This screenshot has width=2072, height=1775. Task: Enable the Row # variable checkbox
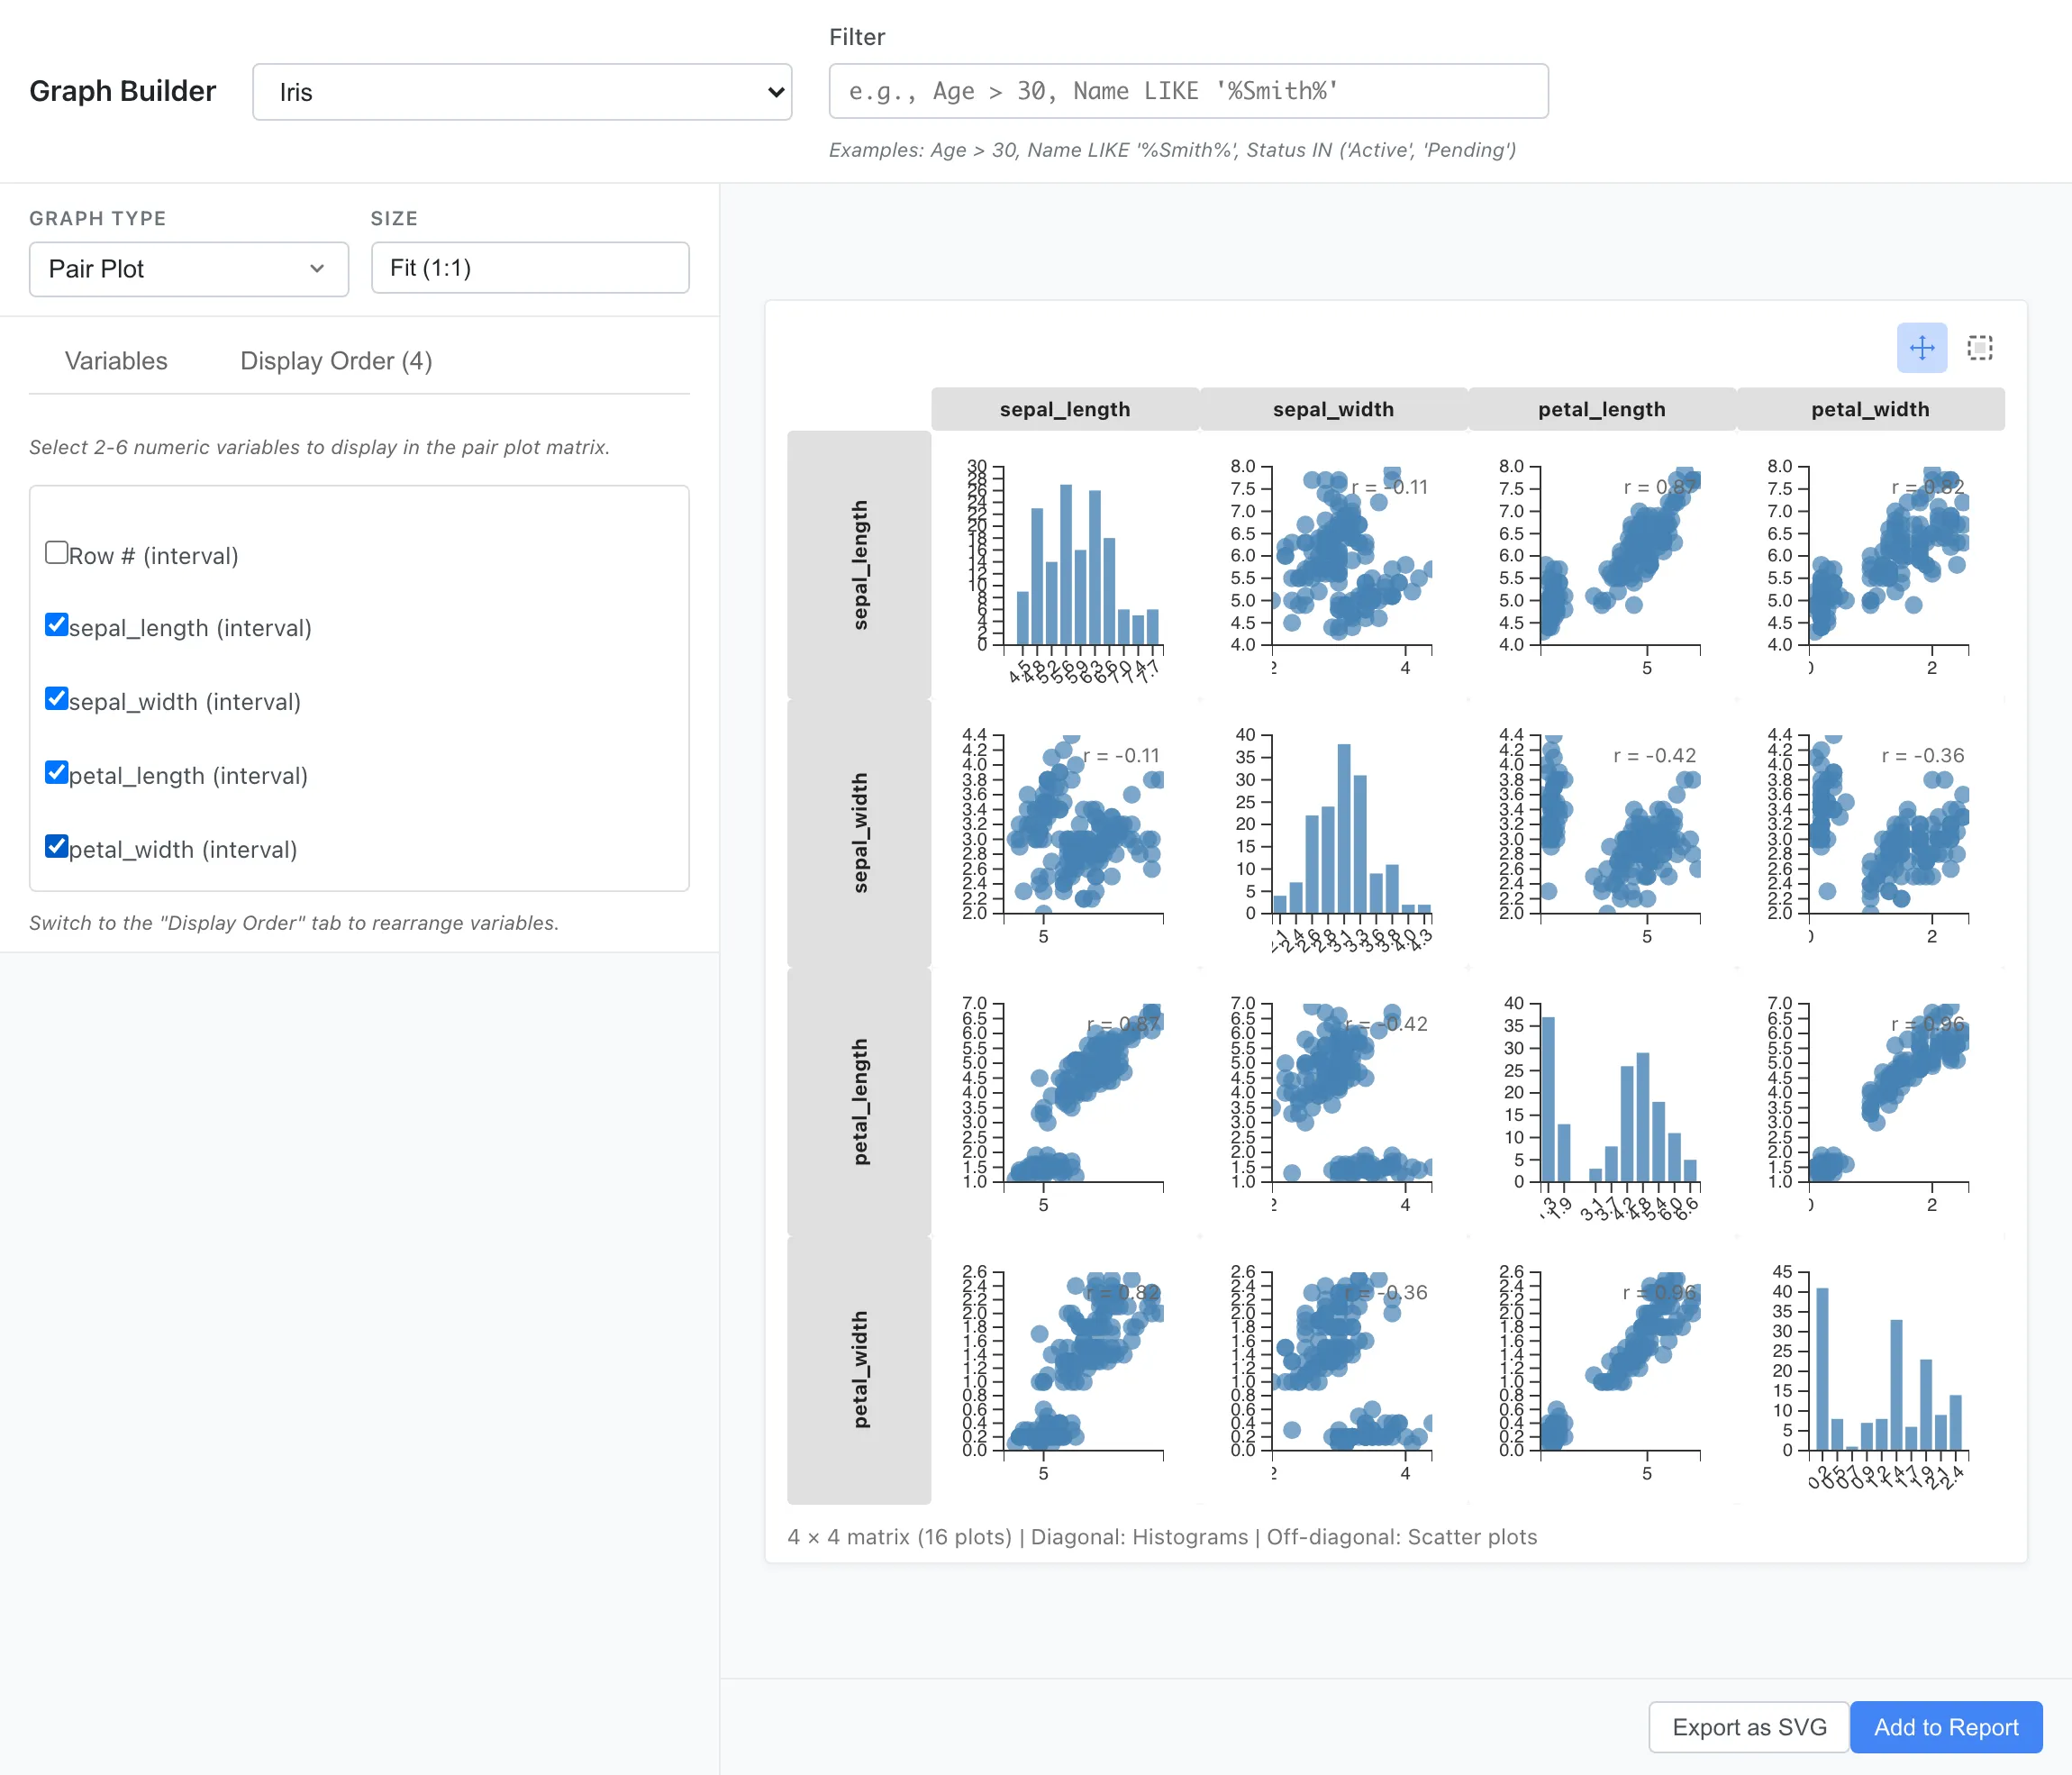click(x=57, y=553)
